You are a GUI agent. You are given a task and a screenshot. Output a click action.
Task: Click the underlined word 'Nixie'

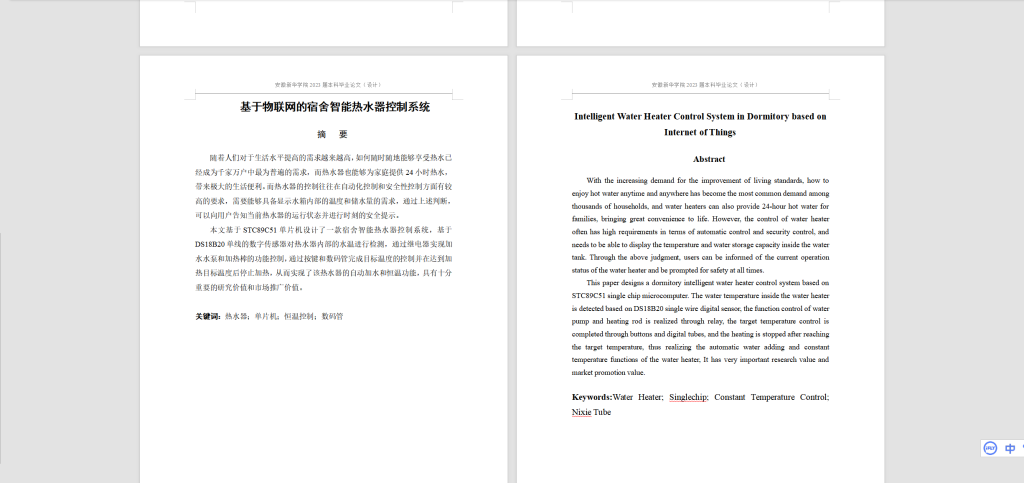pyautogui.click(x=581, y=413)
